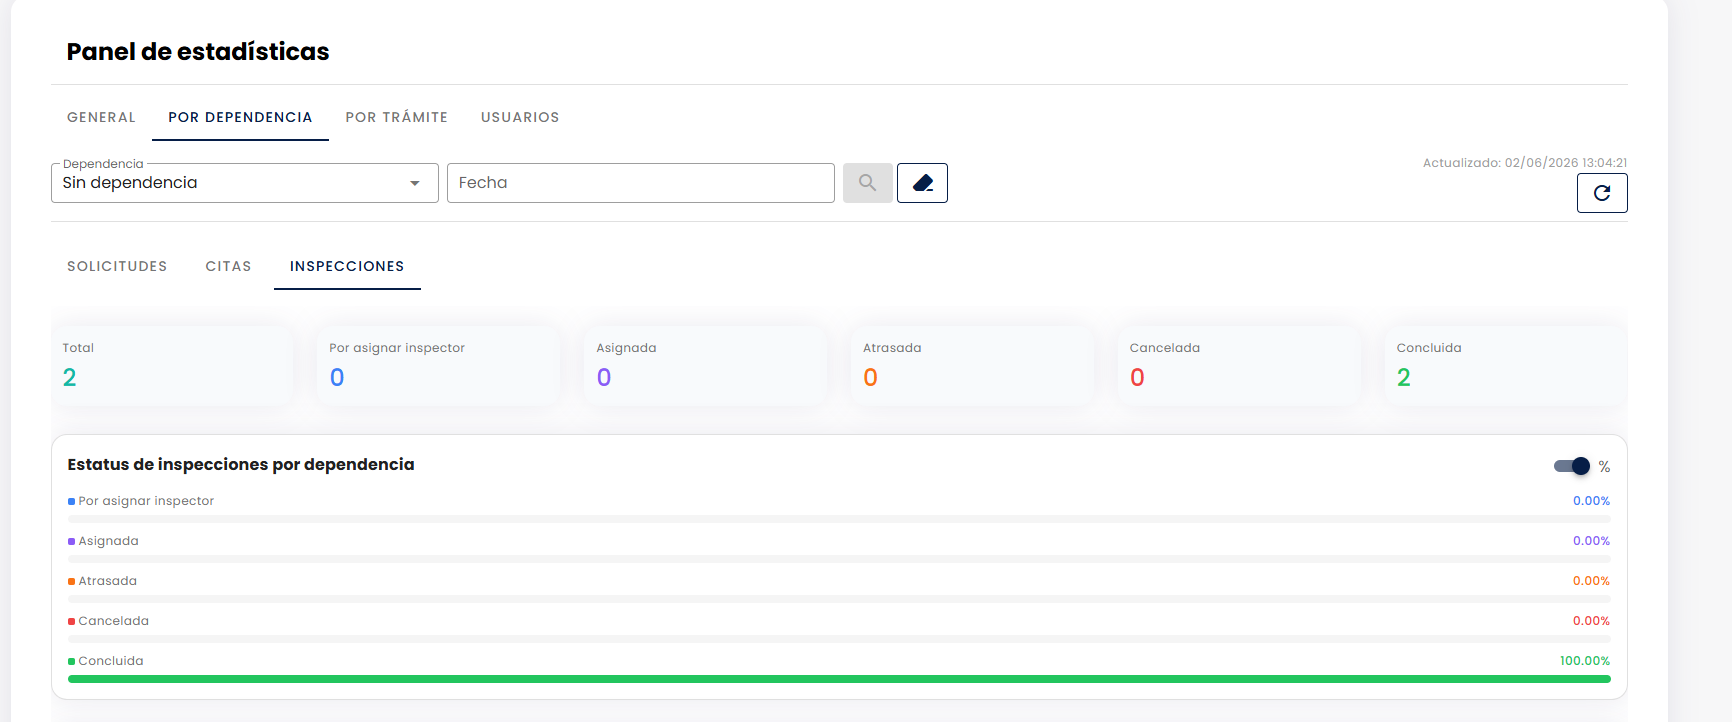
Task: Open the CITAS sub-tab
Action: [x=228, y=266]
